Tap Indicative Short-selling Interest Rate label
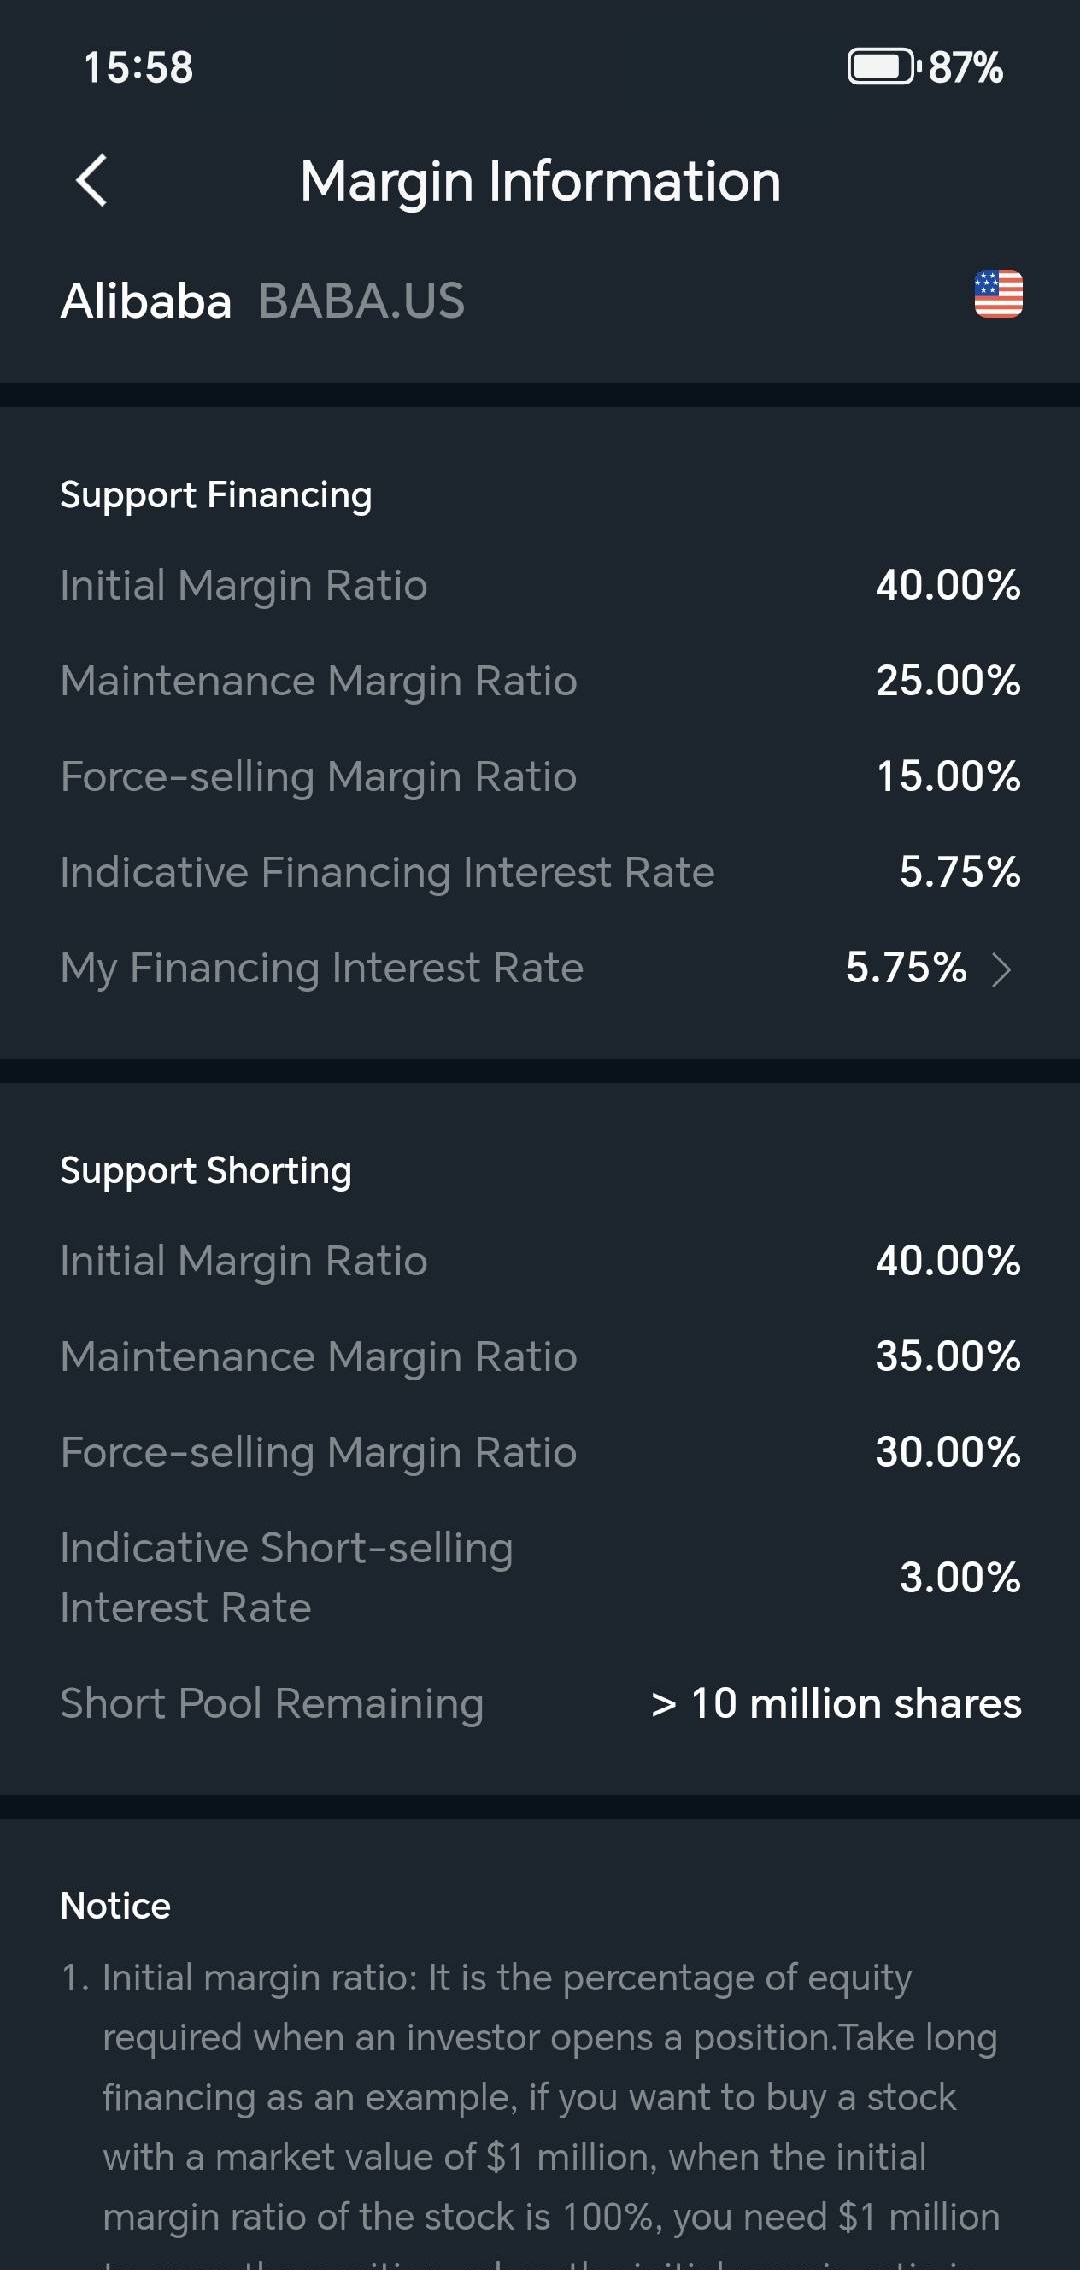The image size is (1080, 2270). pos(286,1577)
